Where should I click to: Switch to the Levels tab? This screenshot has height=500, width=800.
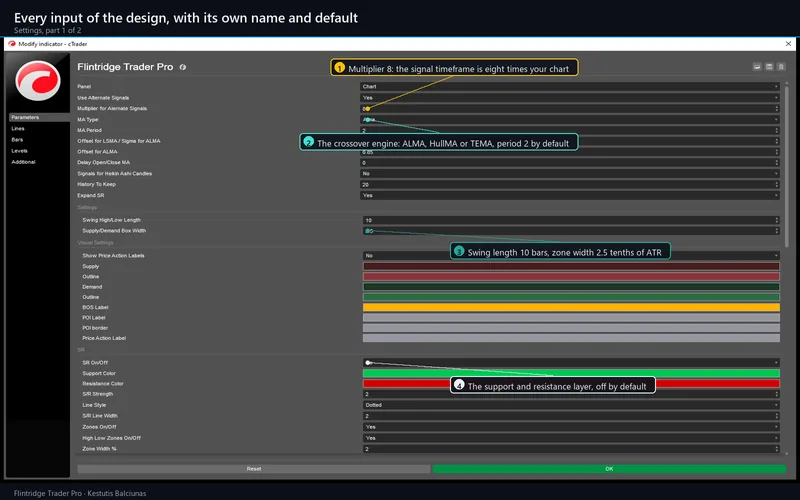(x=19, y=151)
